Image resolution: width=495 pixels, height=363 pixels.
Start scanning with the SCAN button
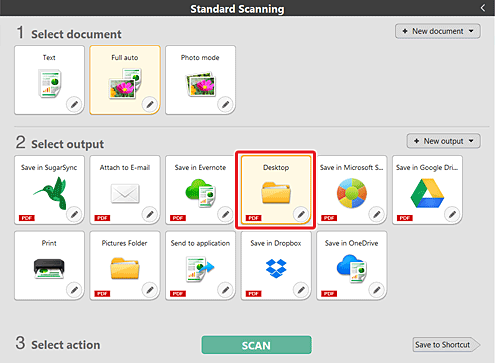tap(256, 345)
